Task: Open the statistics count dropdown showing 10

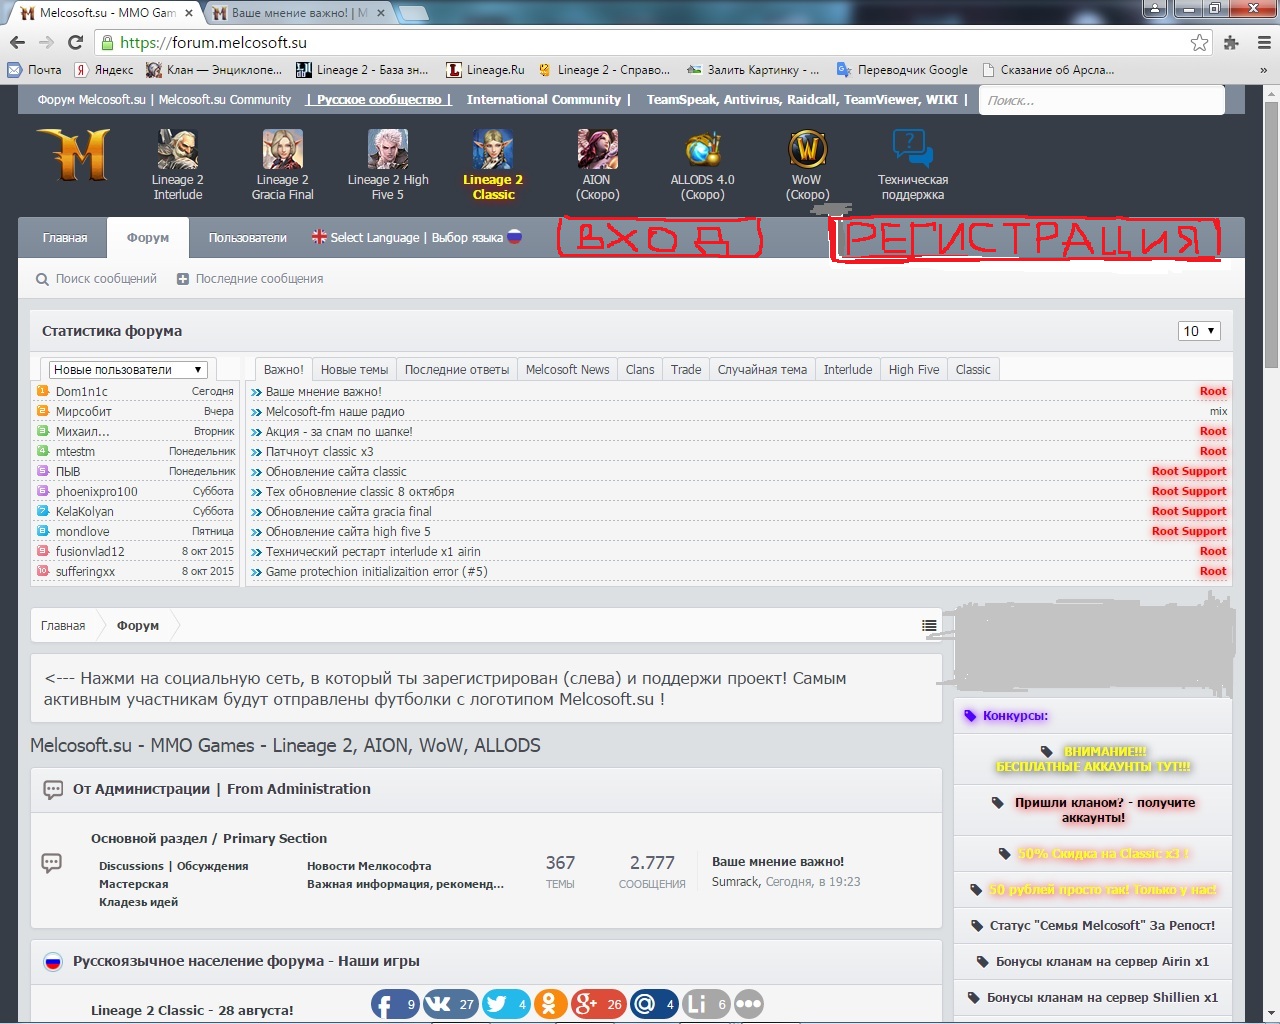Action: click(1199, 331)
